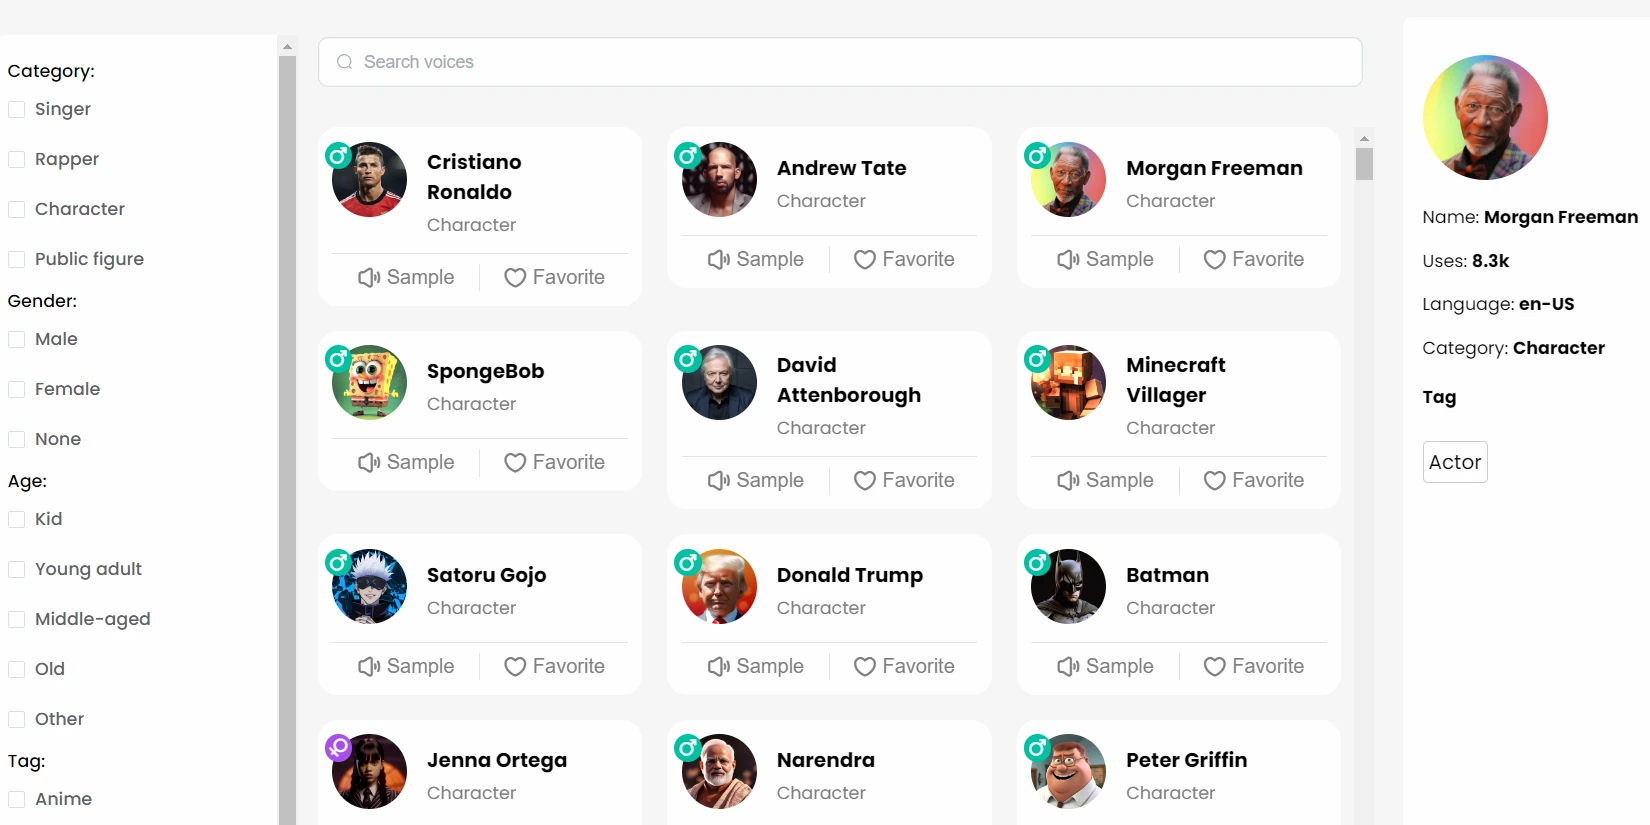Favorite the Donald Trump voice

tap(904, 666)
